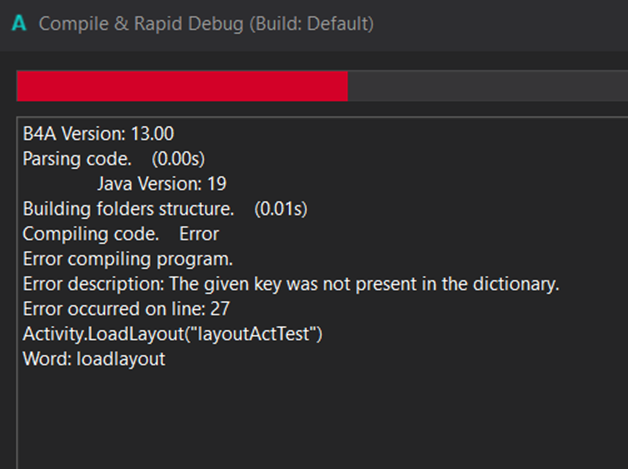This screenshot has height=469, width=628.
Task: Click the red filled part of the progress bar
Action: pyautogui.click(x=181, y=87)
